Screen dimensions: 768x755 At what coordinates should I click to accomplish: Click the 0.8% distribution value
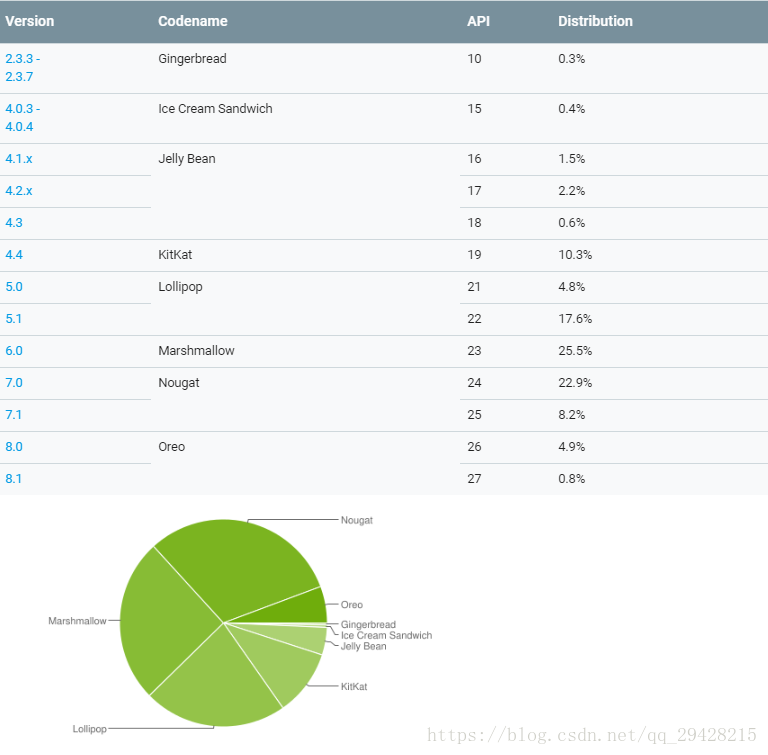pos(572,479)
